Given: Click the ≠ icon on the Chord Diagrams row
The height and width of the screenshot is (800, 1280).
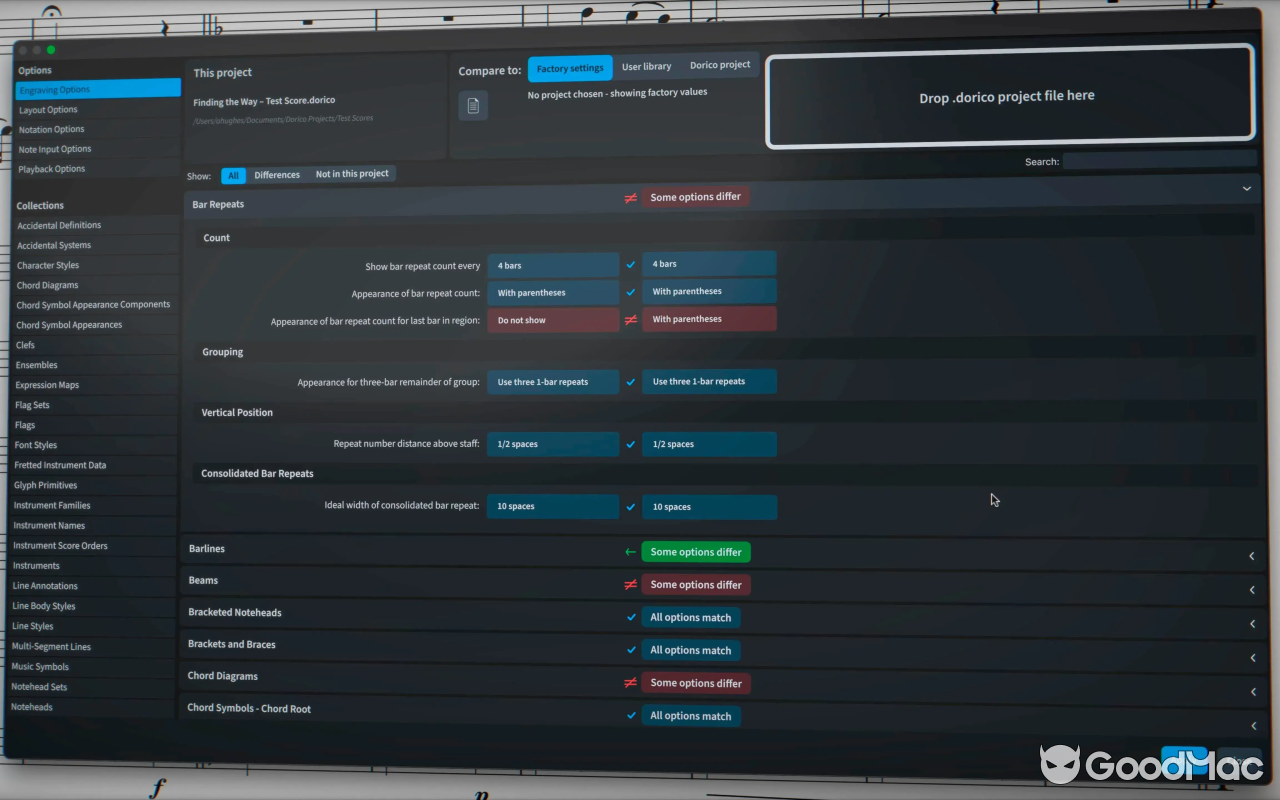Looking at the screenshot, I should point(630,682).
